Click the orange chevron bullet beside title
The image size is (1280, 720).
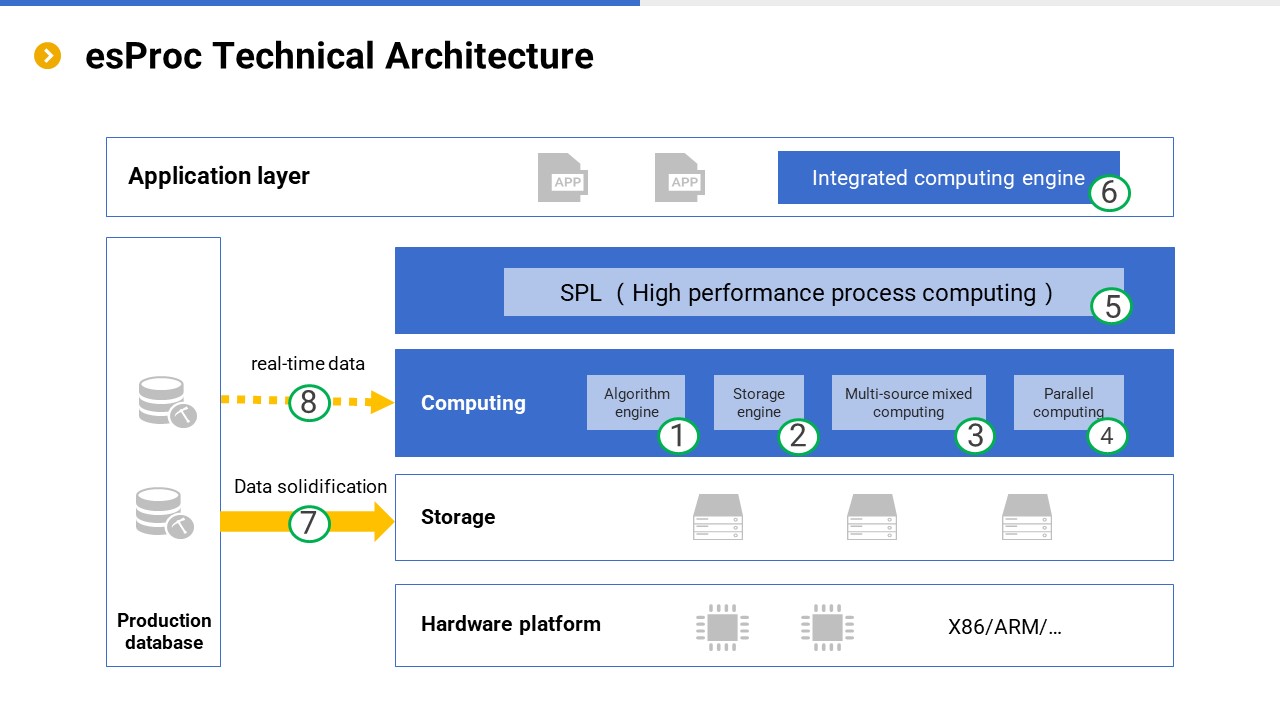[48, 56]
